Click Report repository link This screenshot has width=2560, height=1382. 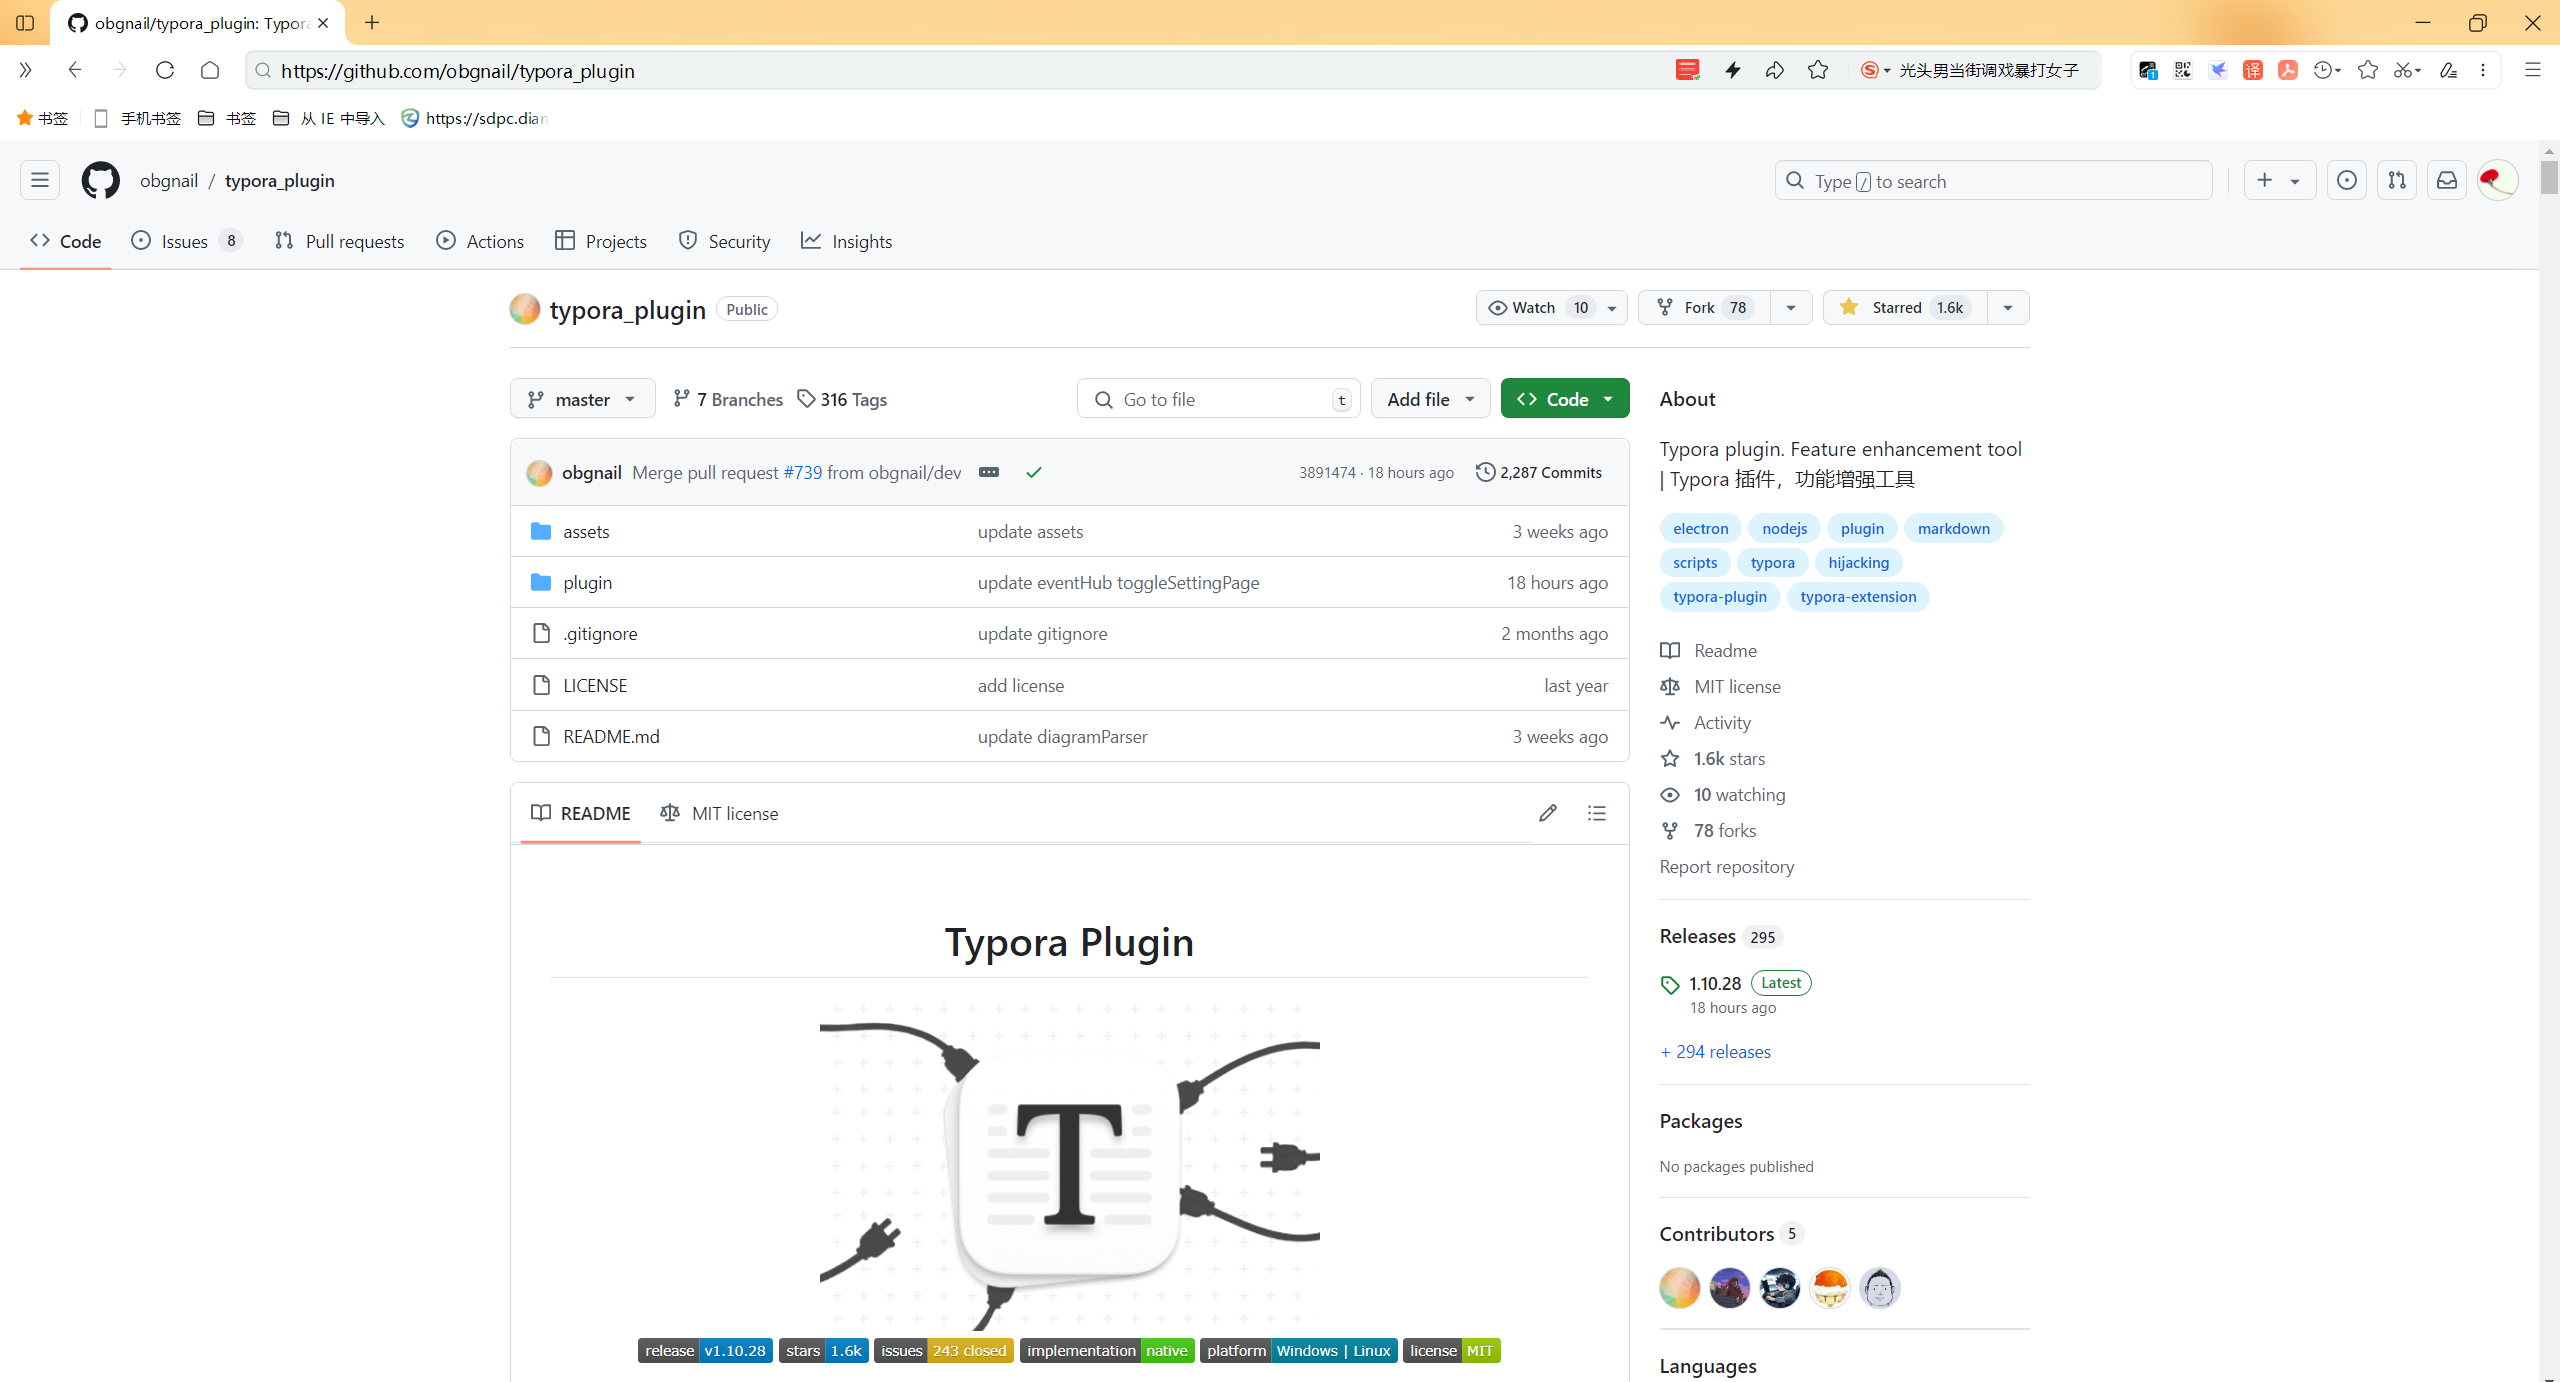click(x=1727, y=866)
